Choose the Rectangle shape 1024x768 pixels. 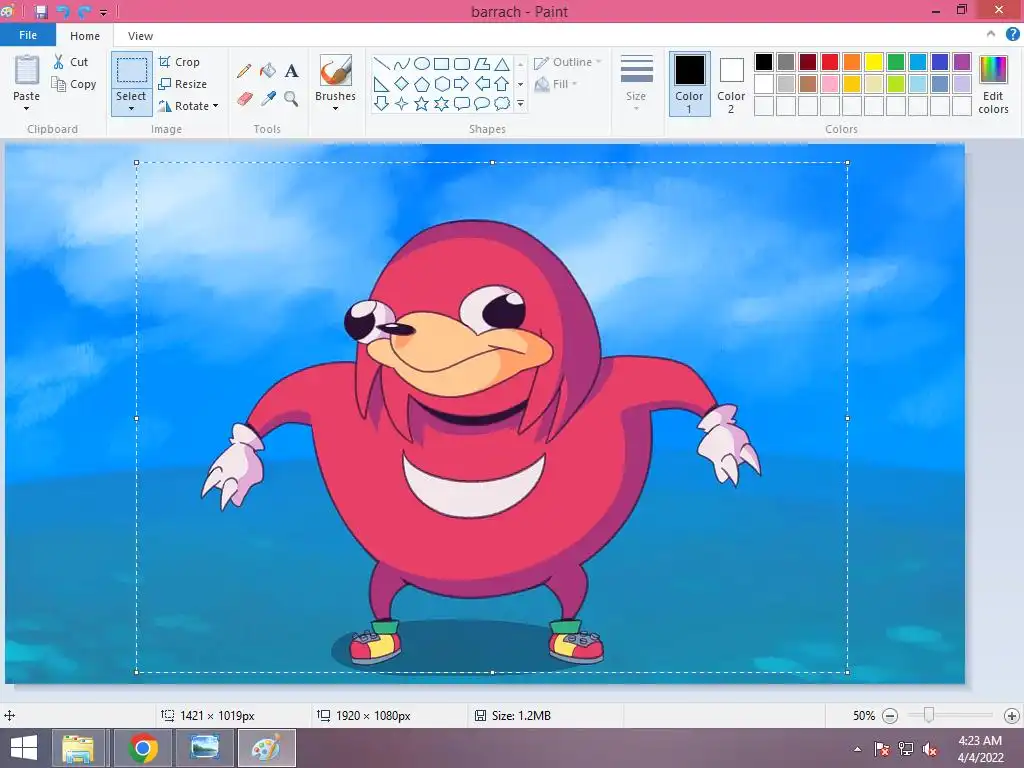[x=441, y=64]
